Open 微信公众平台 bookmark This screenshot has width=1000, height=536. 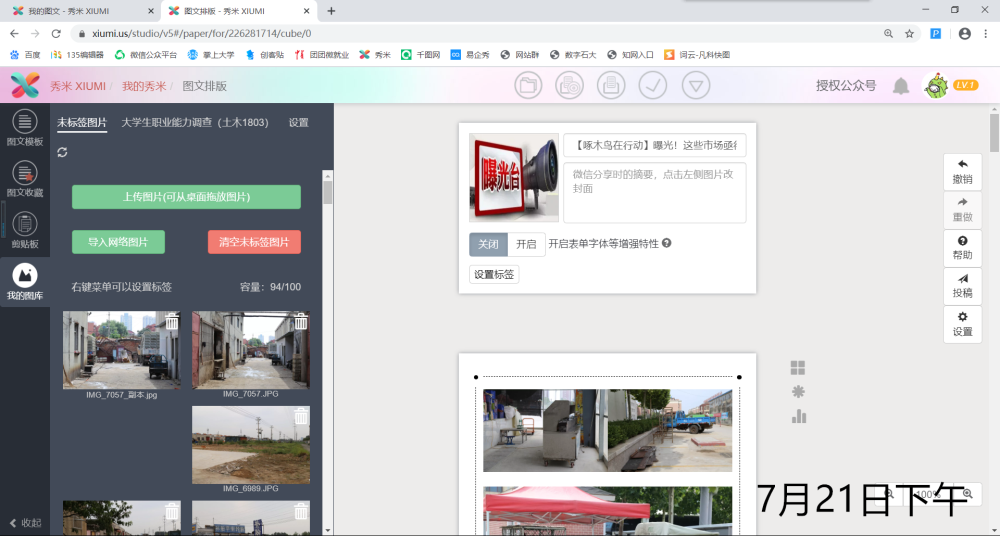[x=145, y=55]
